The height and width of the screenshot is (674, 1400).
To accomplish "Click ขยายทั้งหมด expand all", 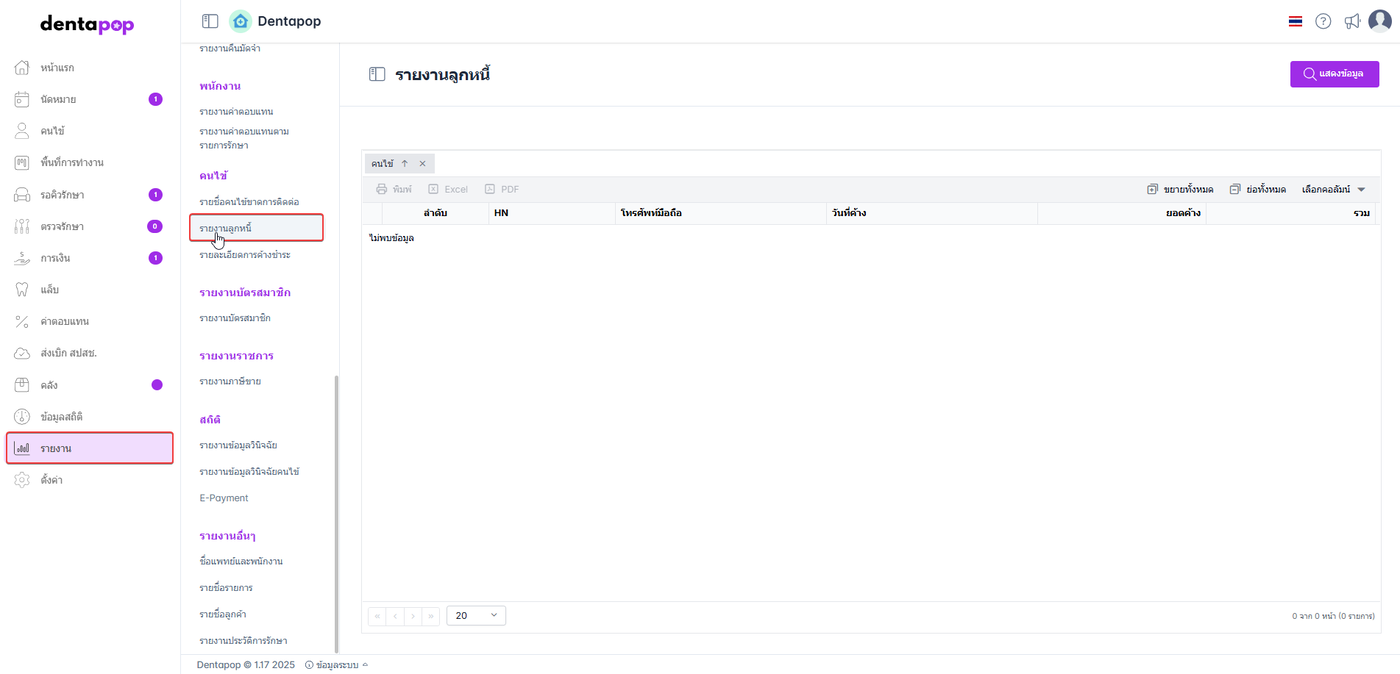I will coord(1180,189).
